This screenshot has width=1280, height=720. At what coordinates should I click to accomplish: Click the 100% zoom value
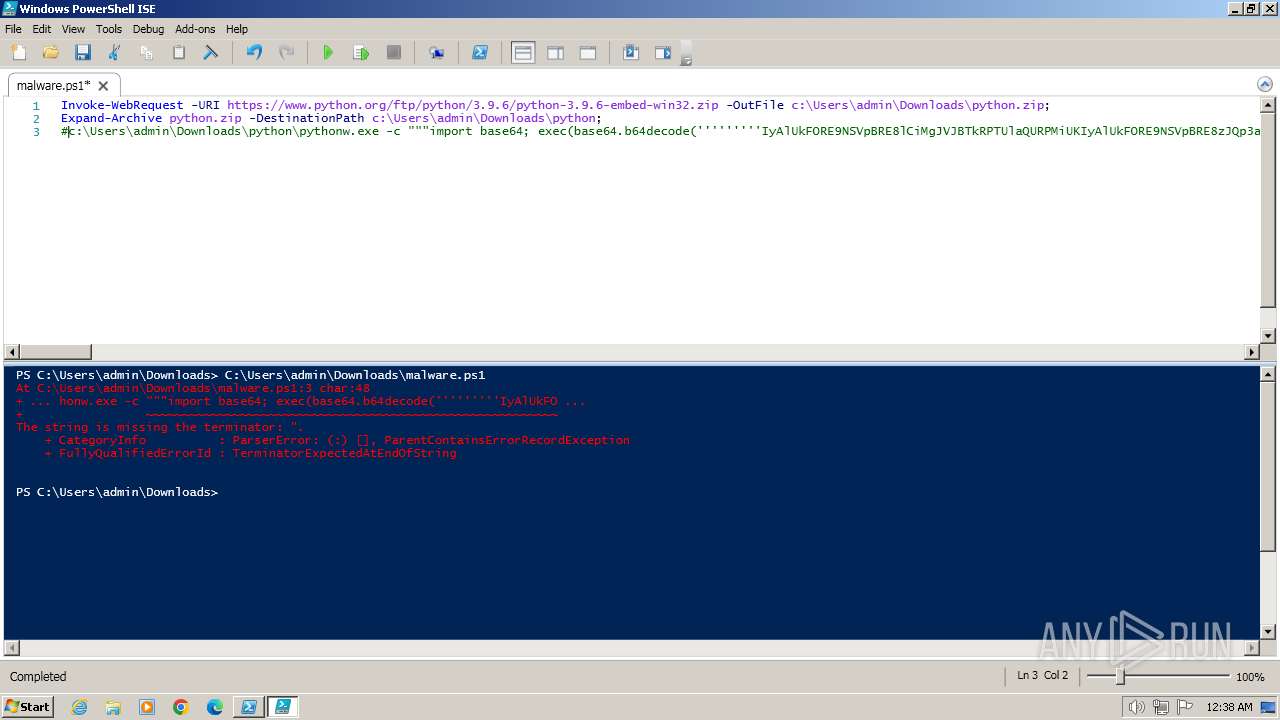coord(1250,677)
